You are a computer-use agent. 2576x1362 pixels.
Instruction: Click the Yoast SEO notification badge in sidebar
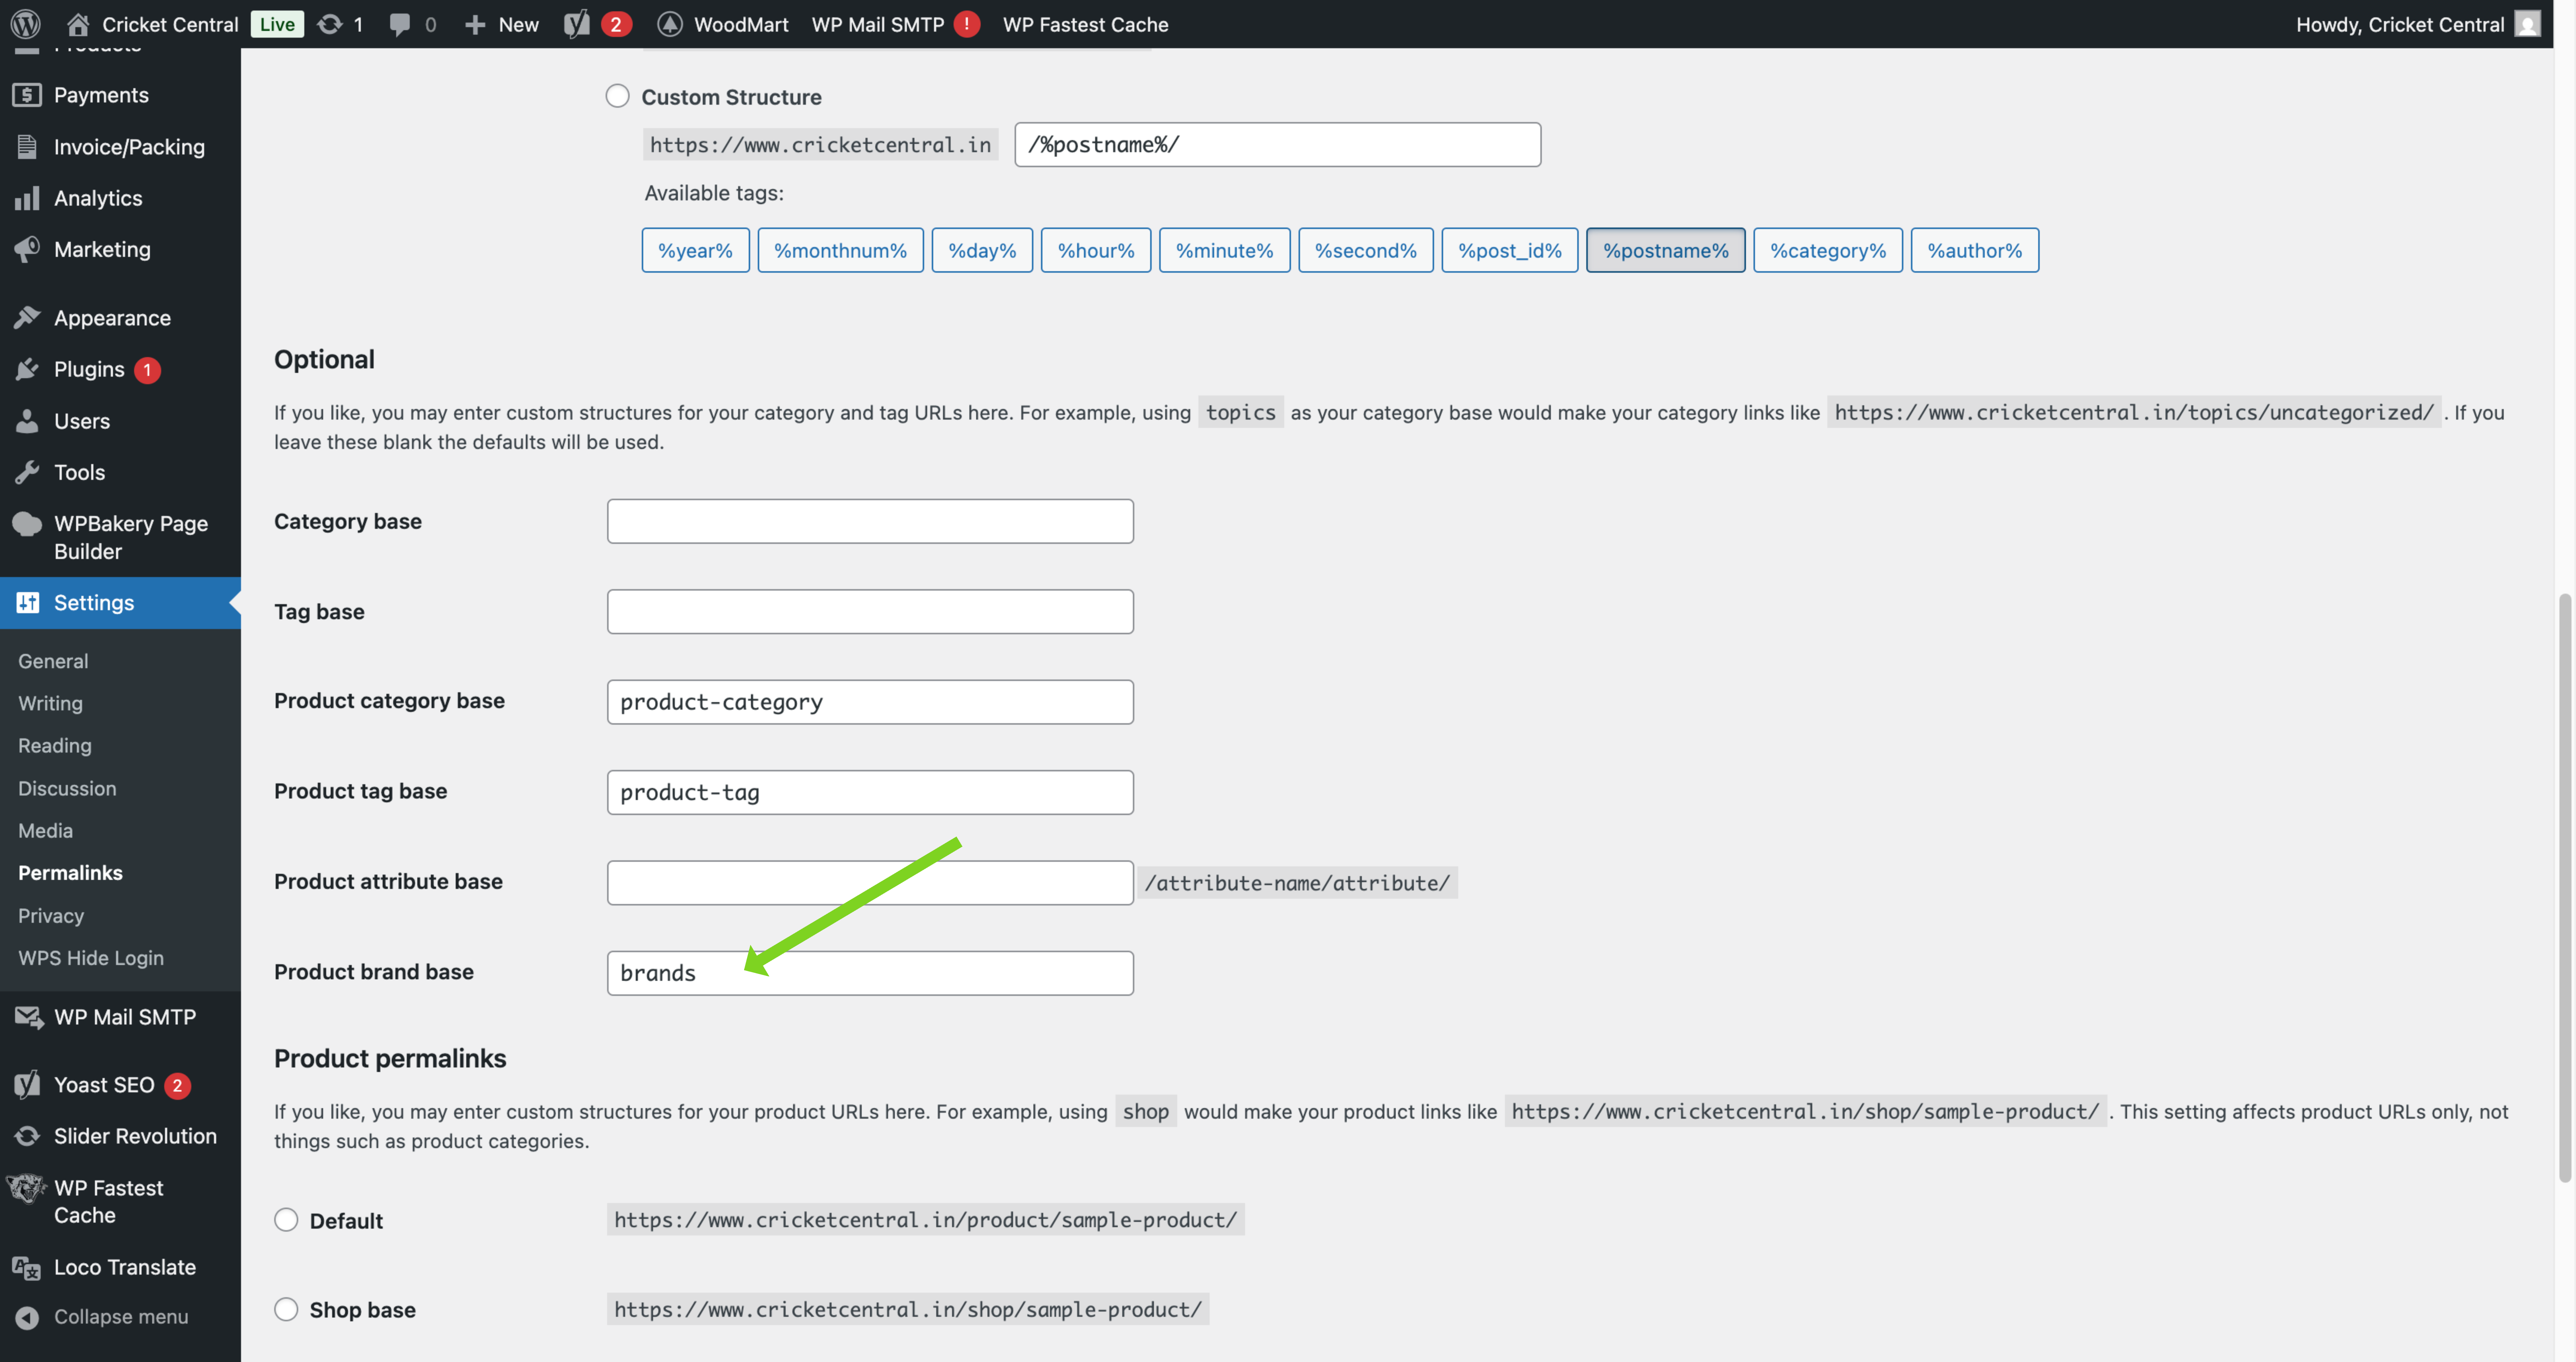pos(177,1086)
